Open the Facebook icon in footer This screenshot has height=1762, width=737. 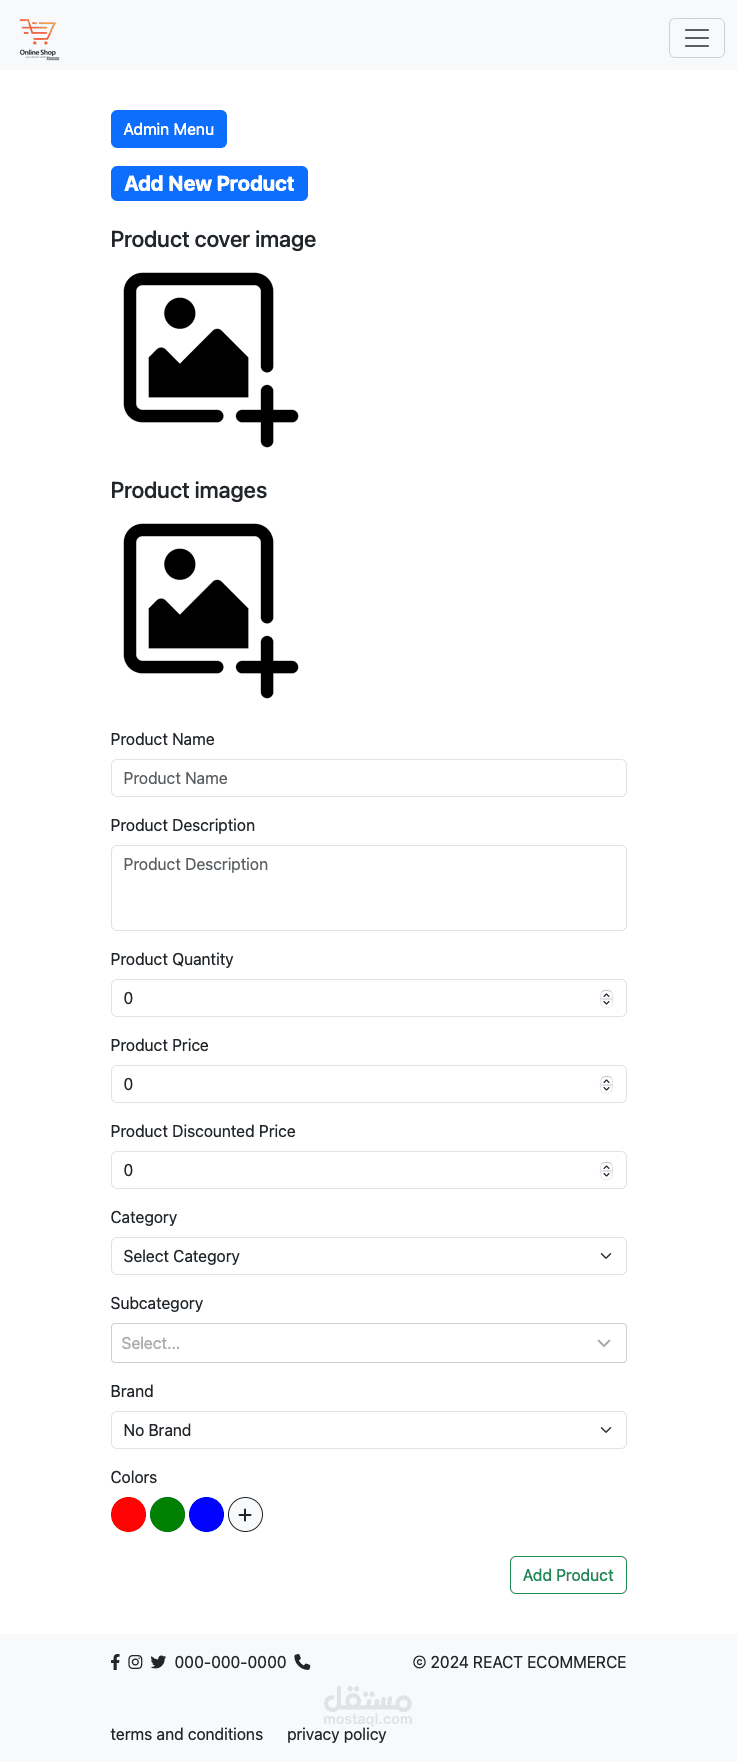tap(115, 1662)
